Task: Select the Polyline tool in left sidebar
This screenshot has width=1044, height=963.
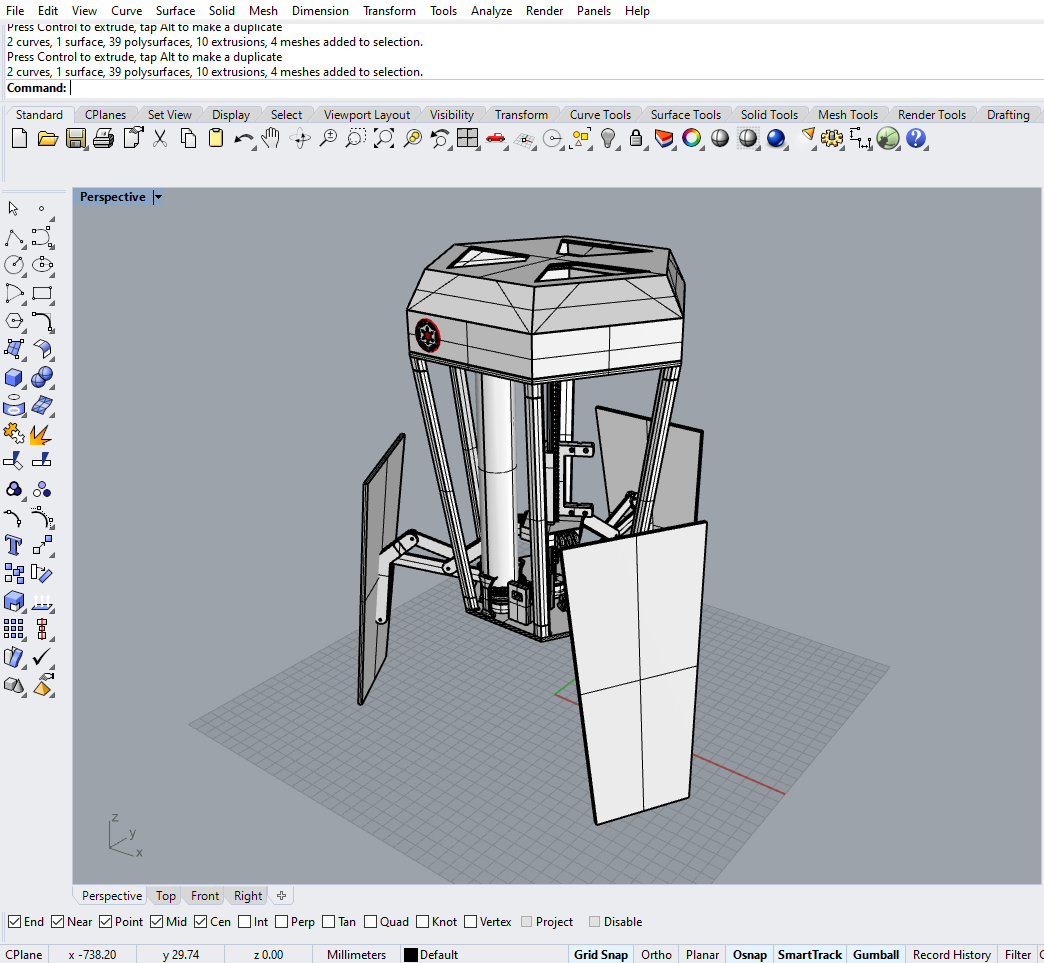Action: tap(14, 238)
